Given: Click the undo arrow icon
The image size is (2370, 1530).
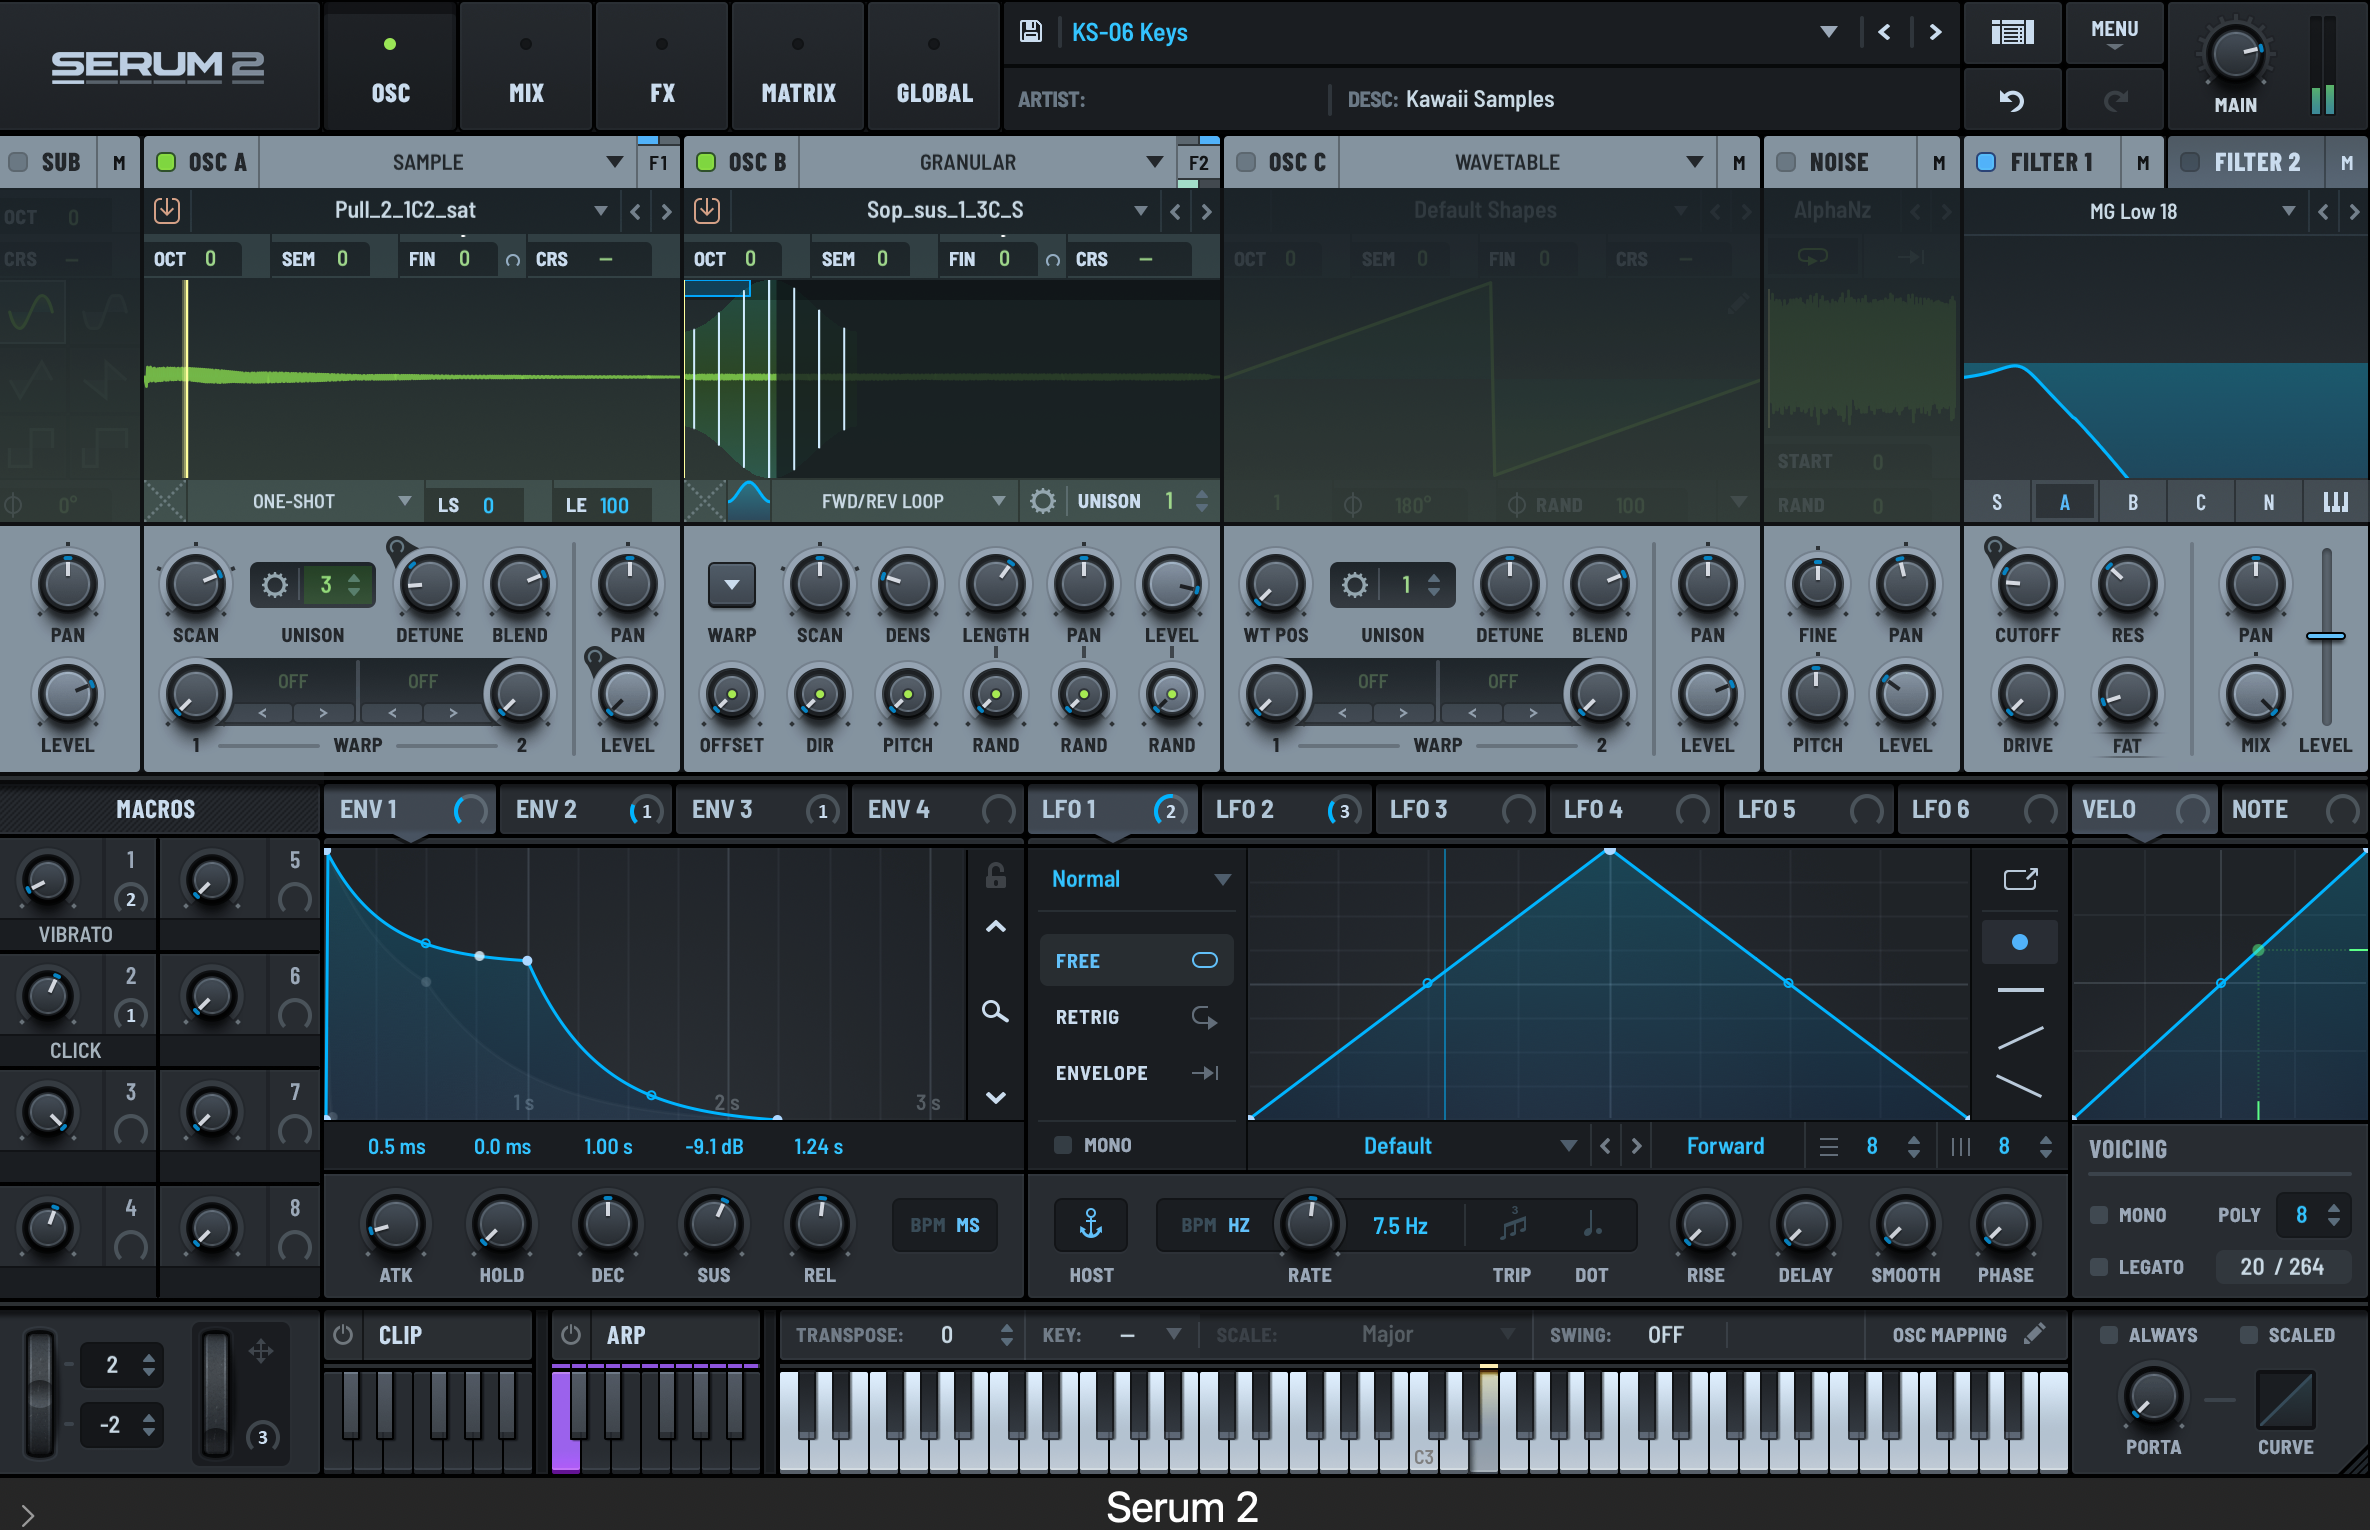Looking at the screenshot, I should [x=2011, y=100].
